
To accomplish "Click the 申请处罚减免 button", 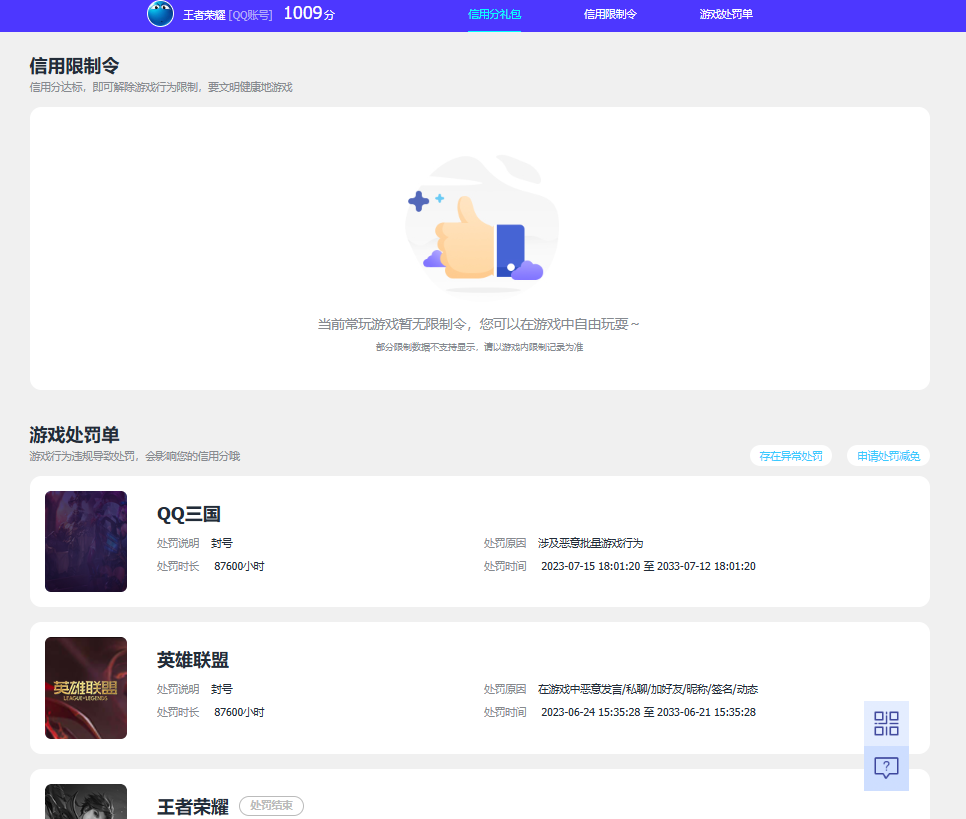I will pyautogui.click(x=888, y=456).
